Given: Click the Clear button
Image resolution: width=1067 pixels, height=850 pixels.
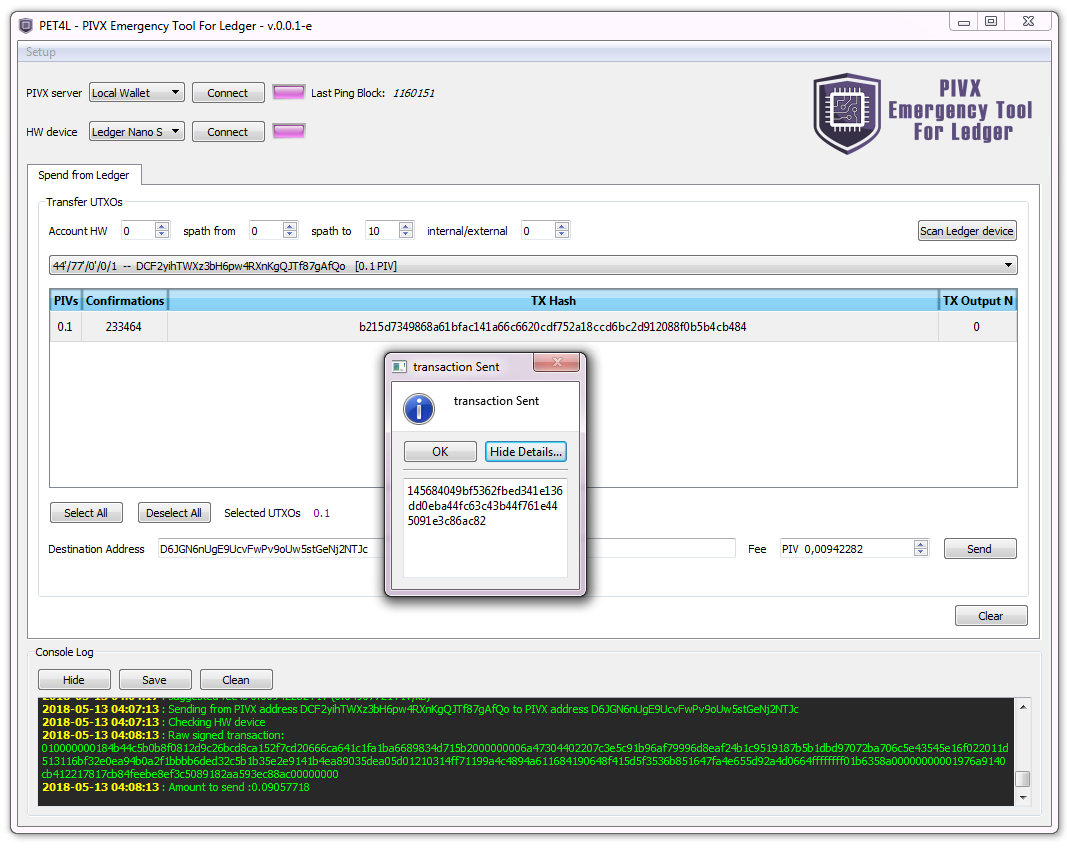Looking at the screenshot, I should [x=991, y=616].
